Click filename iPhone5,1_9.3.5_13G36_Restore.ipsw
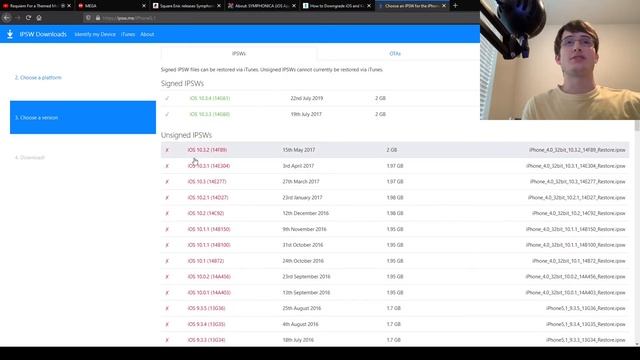Image resolution: width=640 pixels, height=360 pixels. tap(586, 309)
